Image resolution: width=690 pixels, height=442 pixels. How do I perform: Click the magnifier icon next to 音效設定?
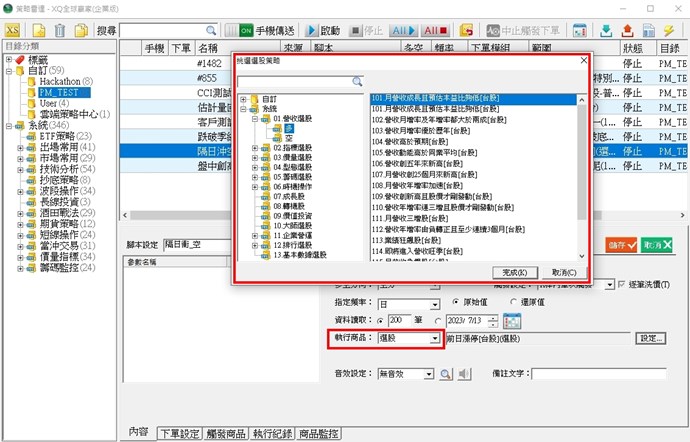point(446,374)
